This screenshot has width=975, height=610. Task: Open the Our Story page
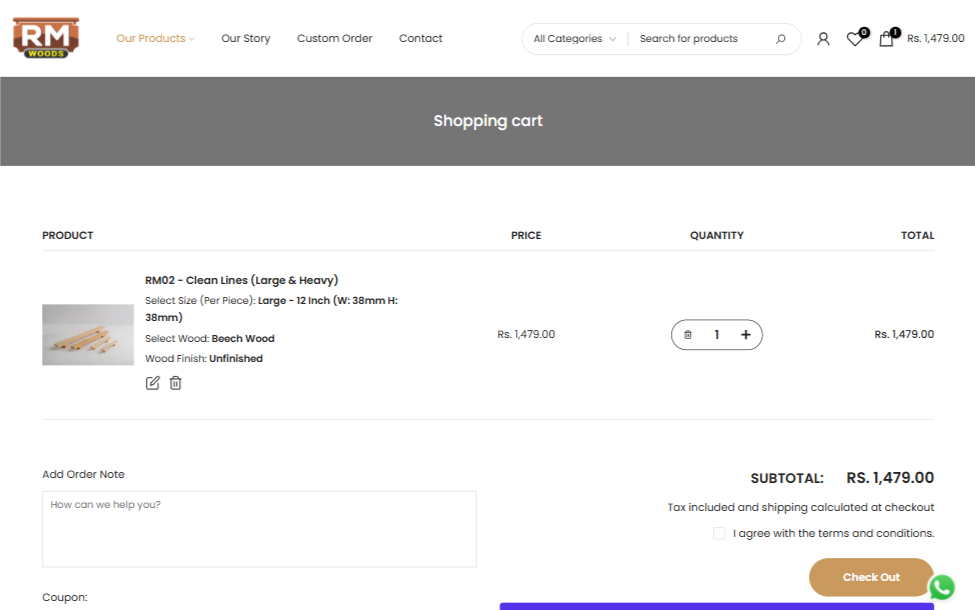(246, 39)
